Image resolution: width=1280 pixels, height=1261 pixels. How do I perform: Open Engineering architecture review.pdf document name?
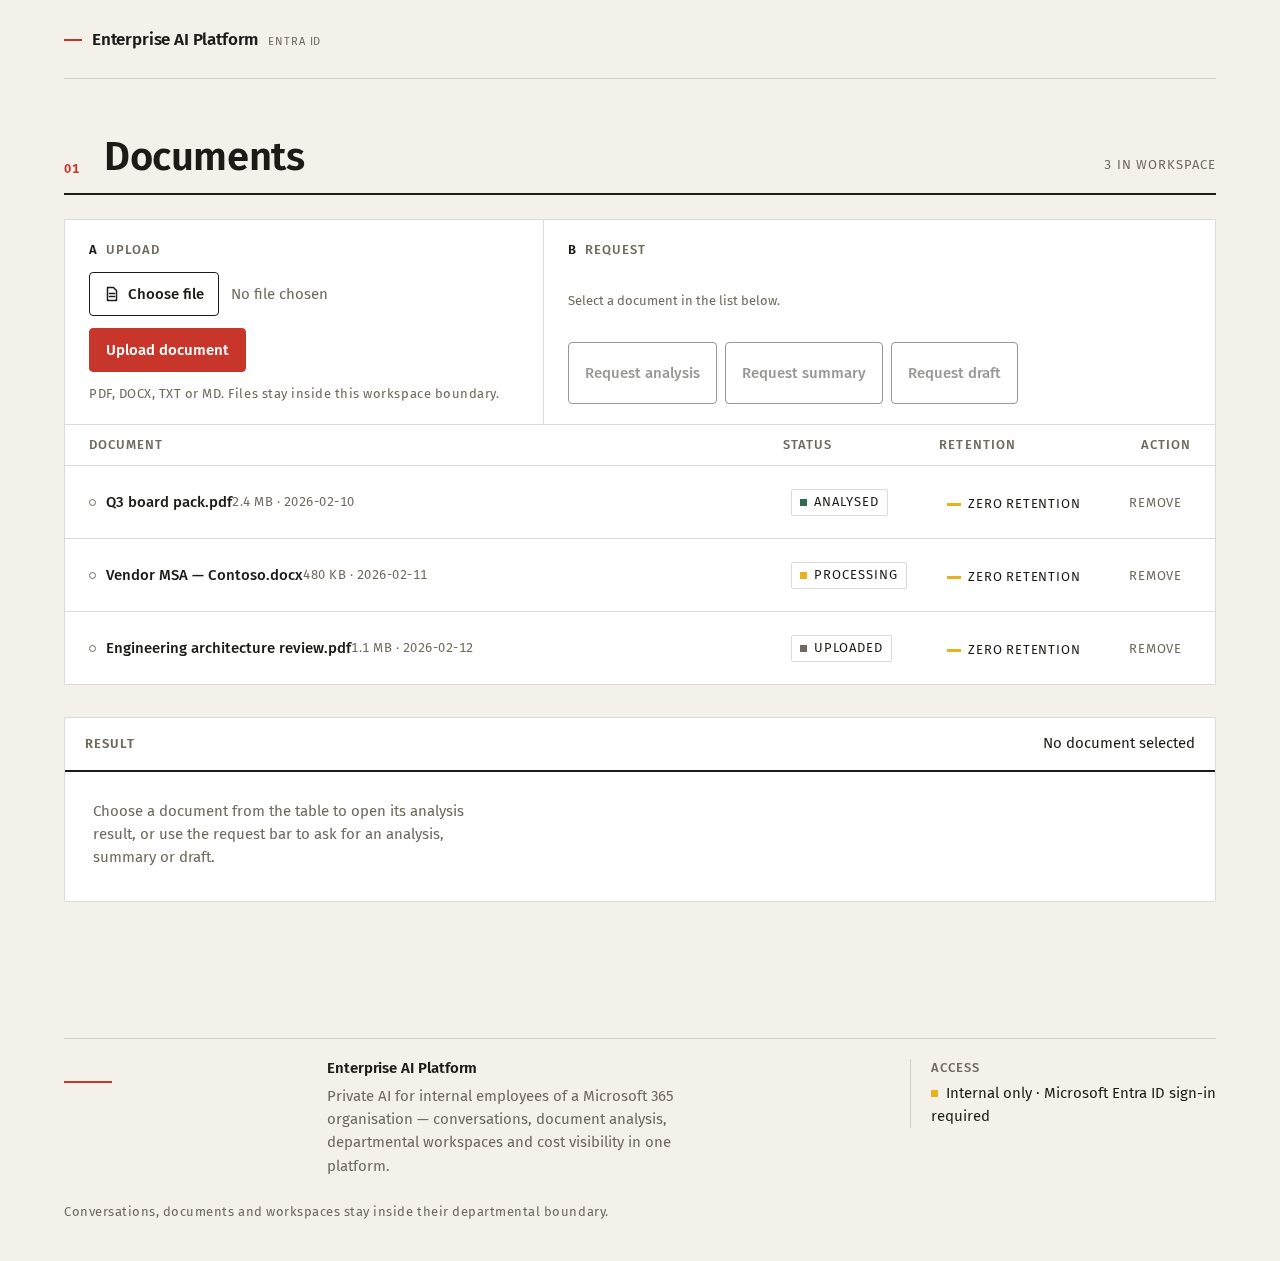[x=228, y=648]
